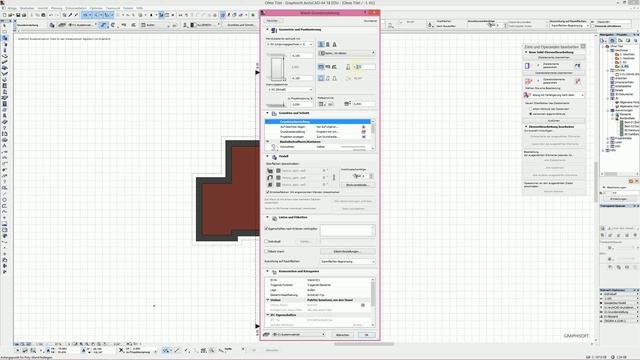This screenshot has width=640, height=360.
Task: Open the 'Optionen' menu
Action: tap(96, 8)
